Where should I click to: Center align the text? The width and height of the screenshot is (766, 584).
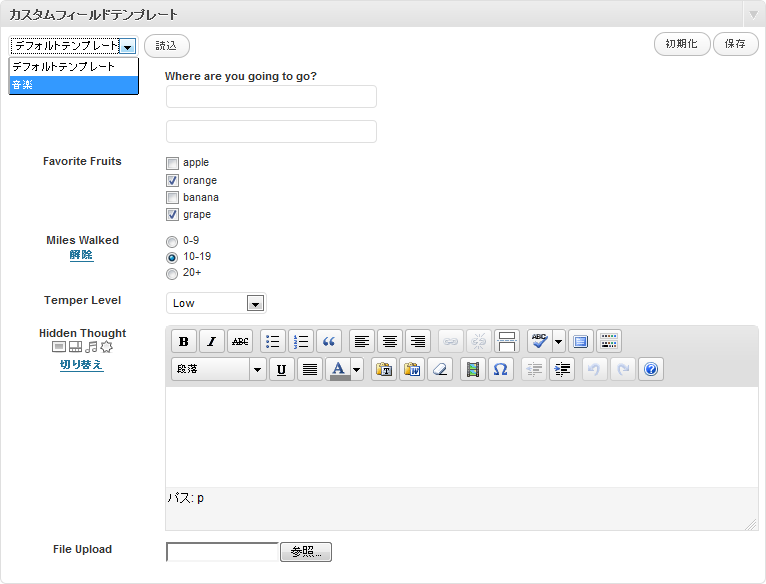pyautogui.click(x=390, y=341)
